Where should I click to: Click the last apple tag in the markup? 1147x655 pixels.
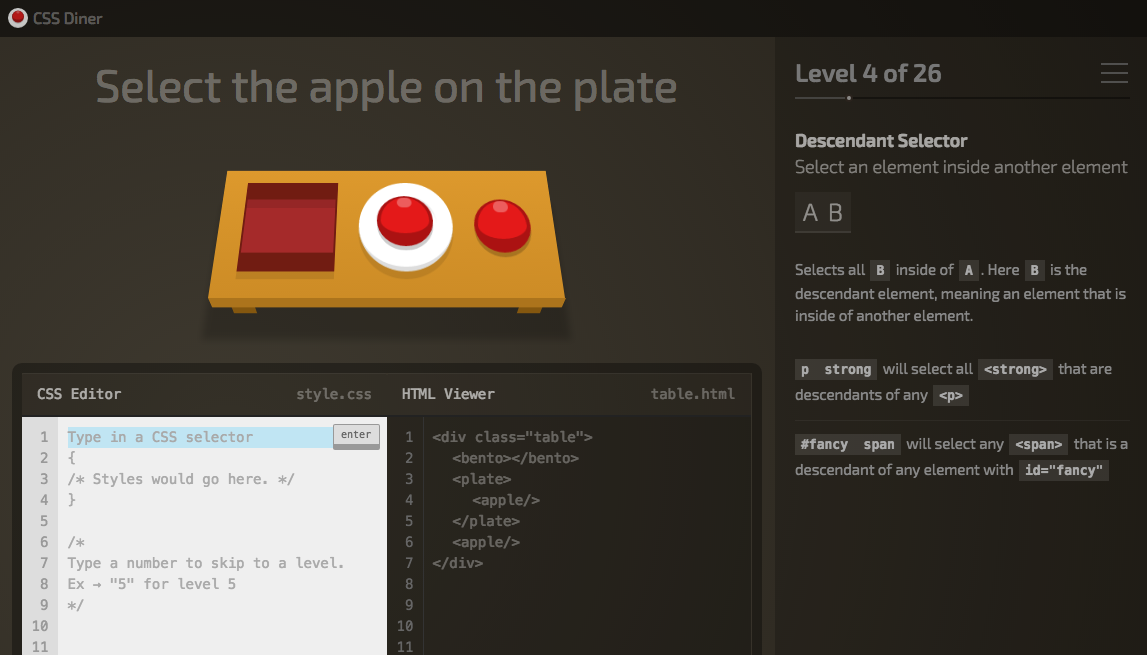pyautogui.click(x=485, y=542)
